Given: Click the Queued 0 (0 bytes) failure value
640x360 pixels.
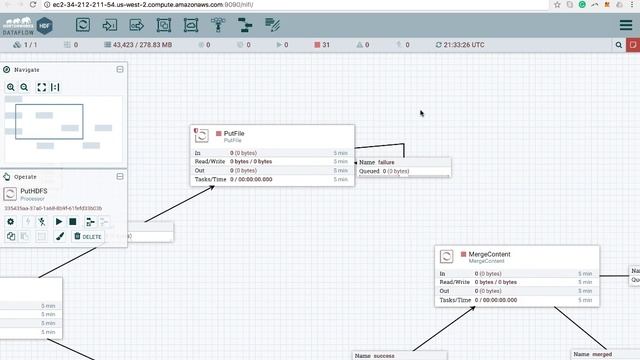Looking at the screenshot, I should pyautogui.click(x=396, y=171).
